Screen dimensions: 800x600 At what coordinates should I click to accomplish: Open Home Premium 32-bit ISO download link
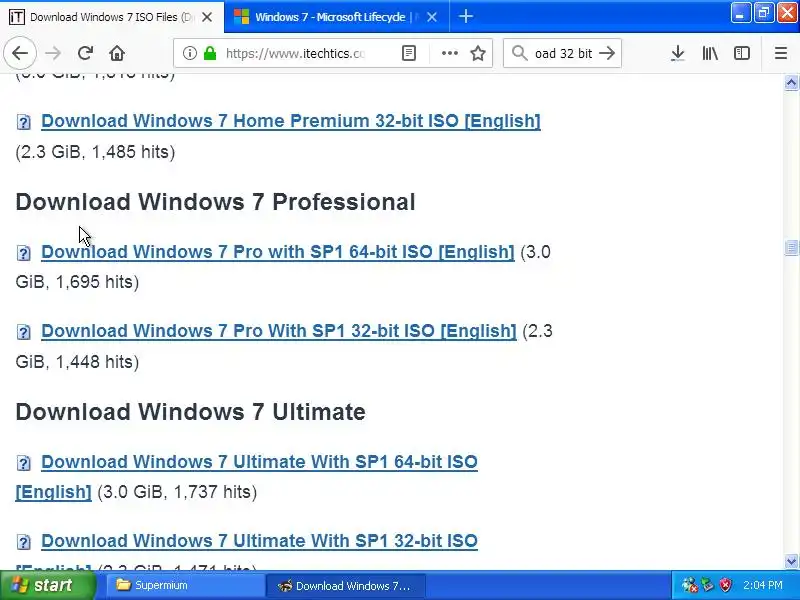(x=291, y=121)
